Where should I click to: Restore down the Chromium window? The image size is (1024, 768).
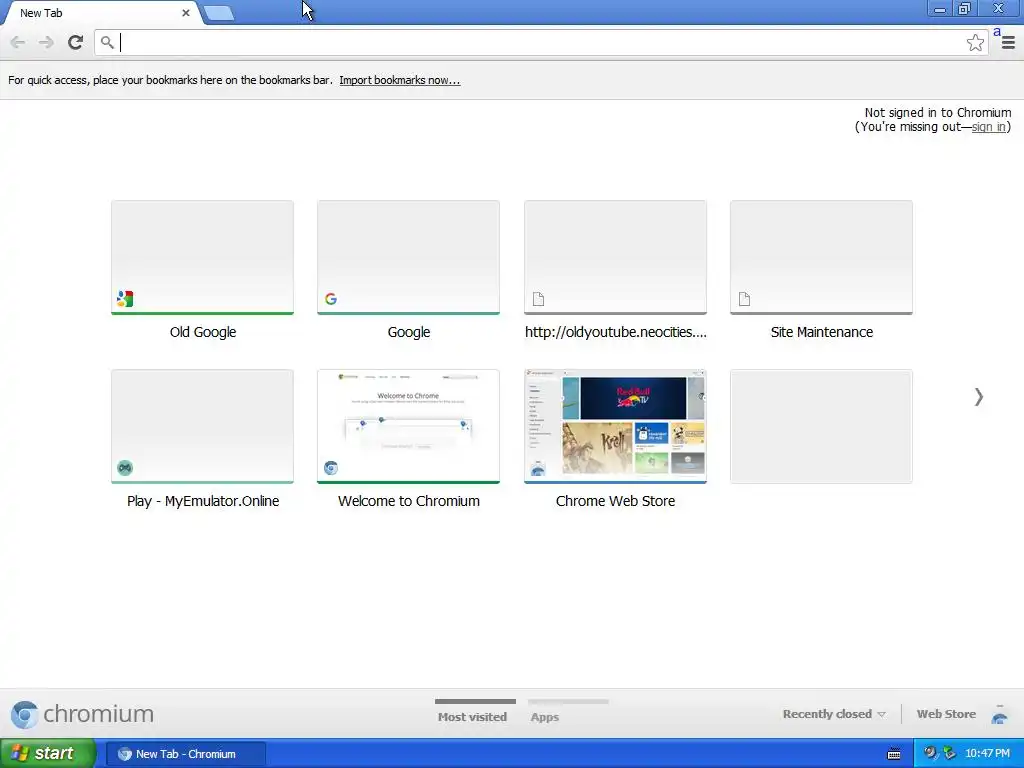(965, 8)
